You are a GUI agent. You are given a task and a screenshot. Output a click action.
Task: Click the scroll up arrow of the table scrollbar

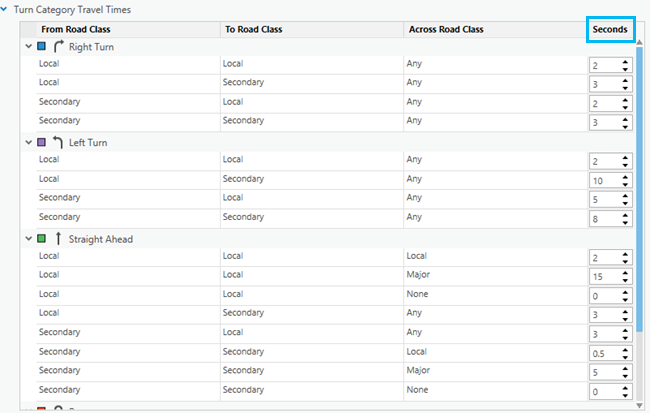[x=640, y=44]
